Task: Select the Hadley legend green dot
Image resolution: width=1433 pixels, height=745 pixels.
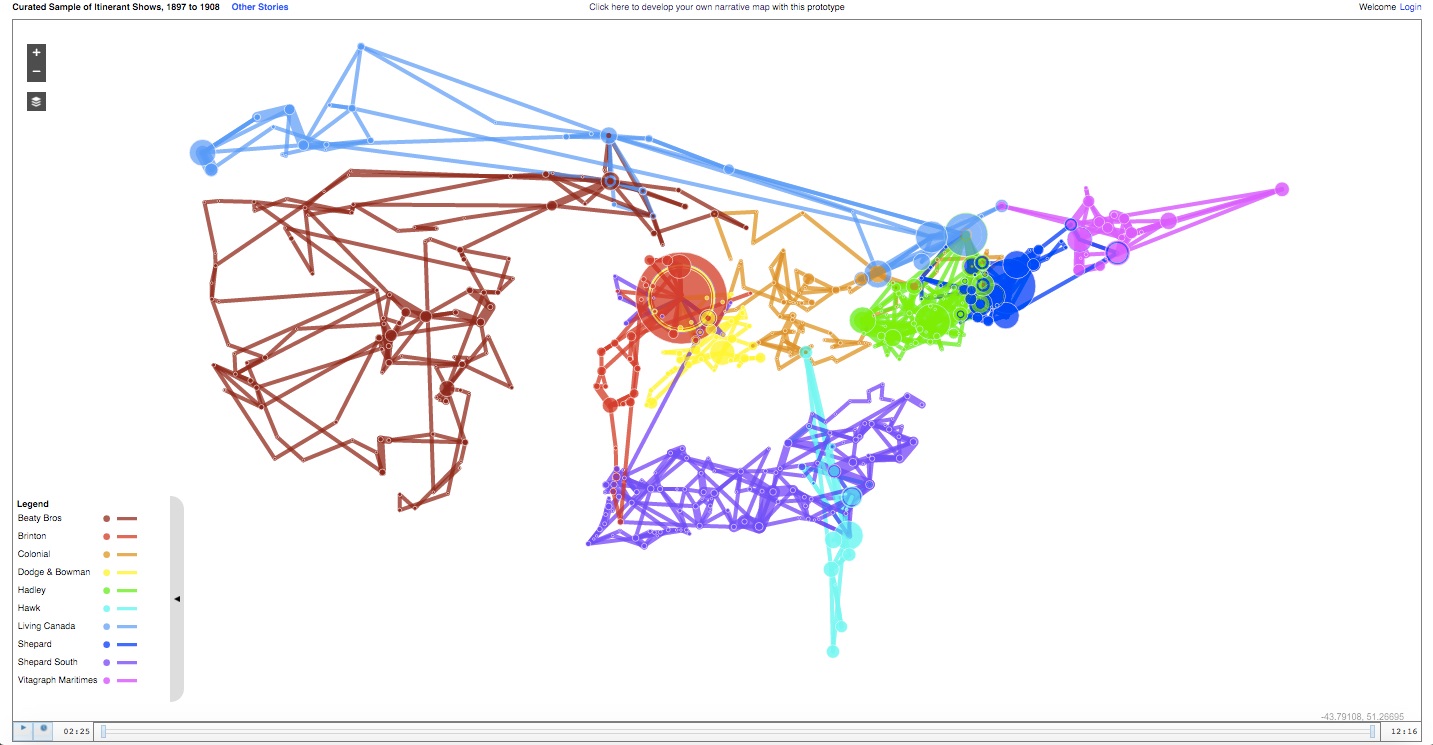Action: coord(106,591)
